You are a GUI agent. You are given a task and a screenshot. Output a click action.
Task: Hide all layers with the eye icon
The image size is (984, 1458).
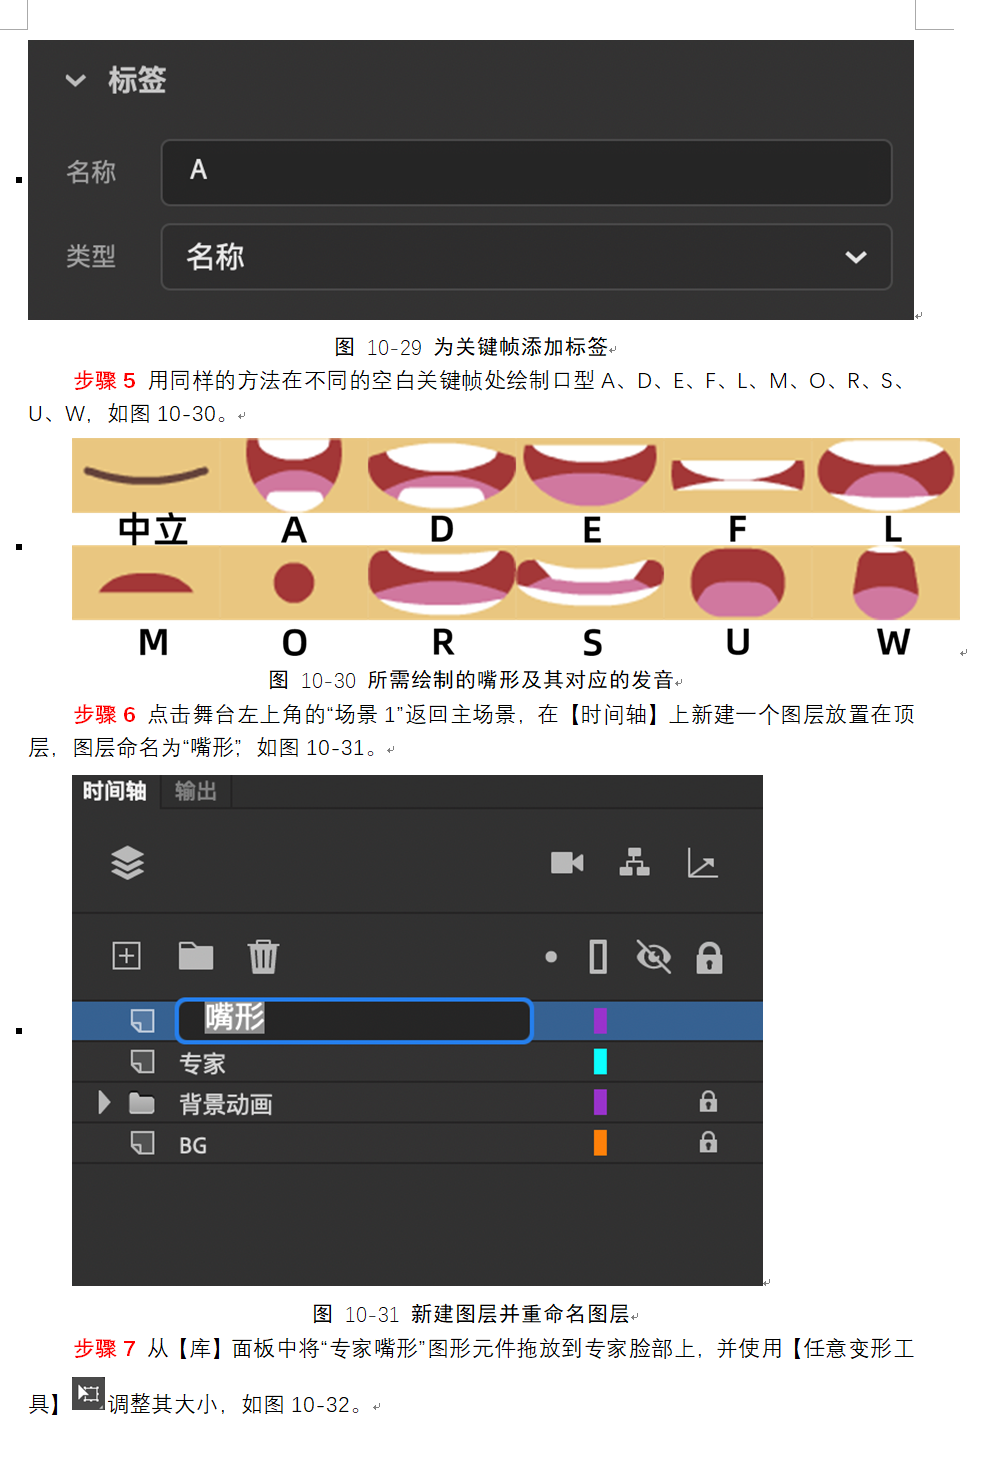(x=654, y=957)
